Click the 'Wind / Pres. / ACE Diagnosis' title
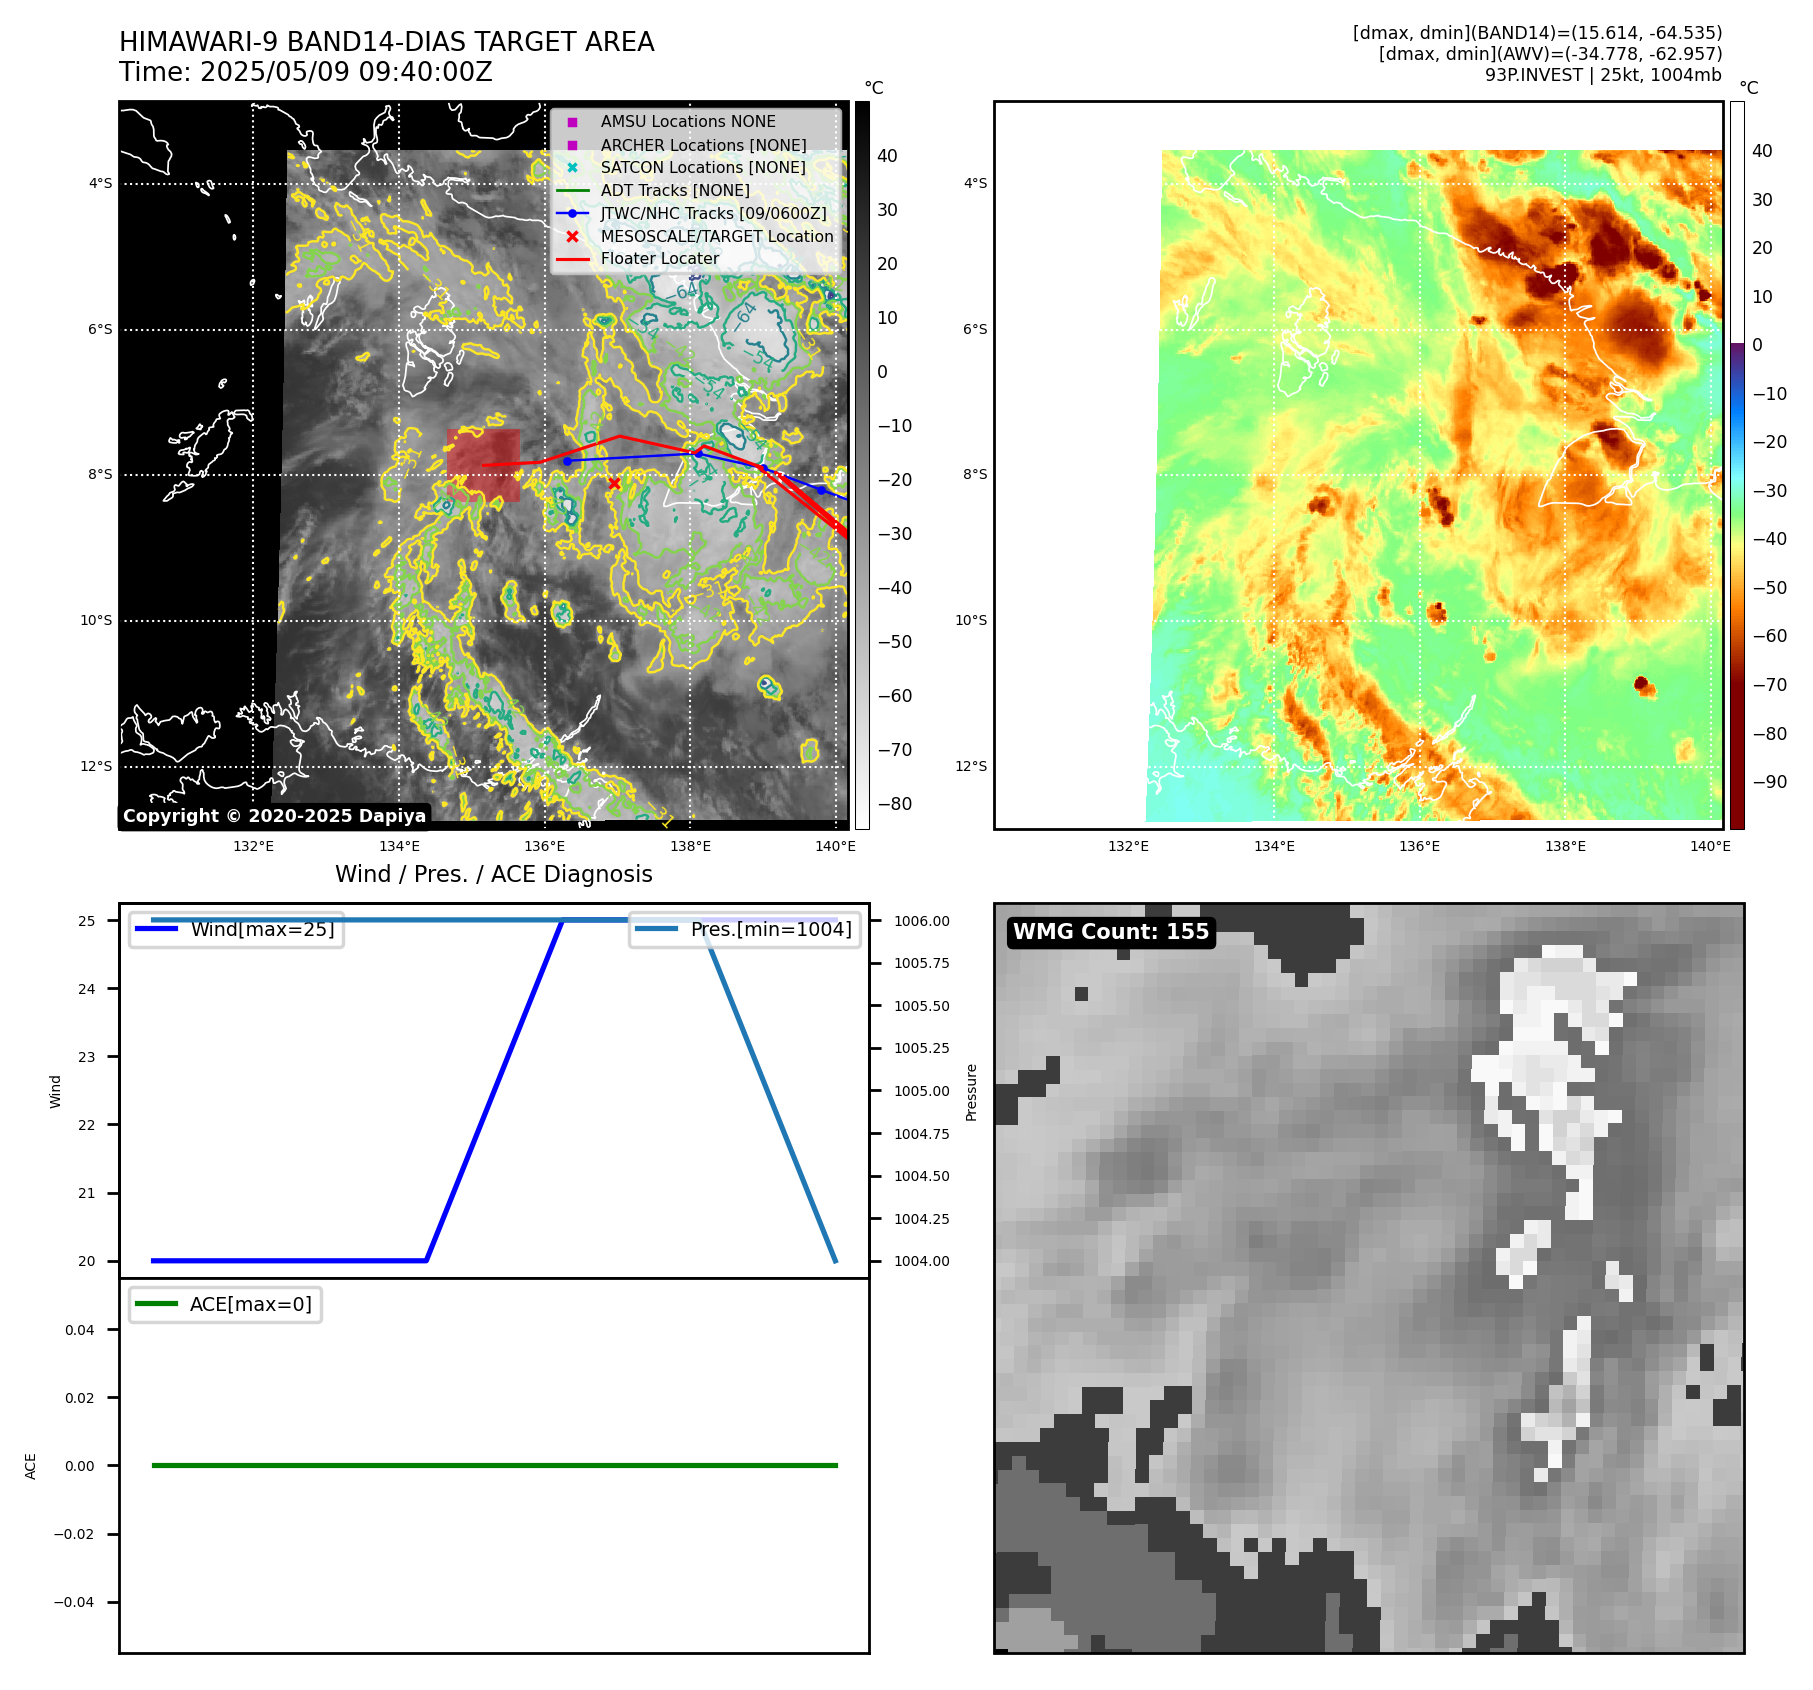Screen dimensions: 1813x1690 click(494, 874)
